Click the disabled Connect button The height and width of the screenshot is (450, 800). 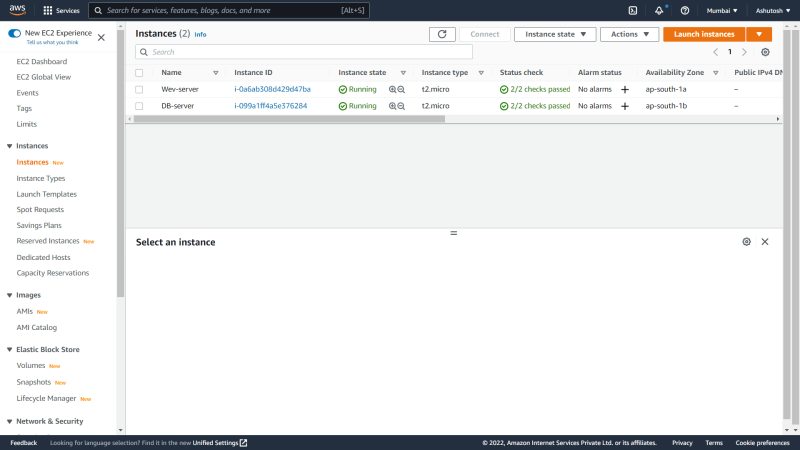pyautogui.click(x=485, y=34)
